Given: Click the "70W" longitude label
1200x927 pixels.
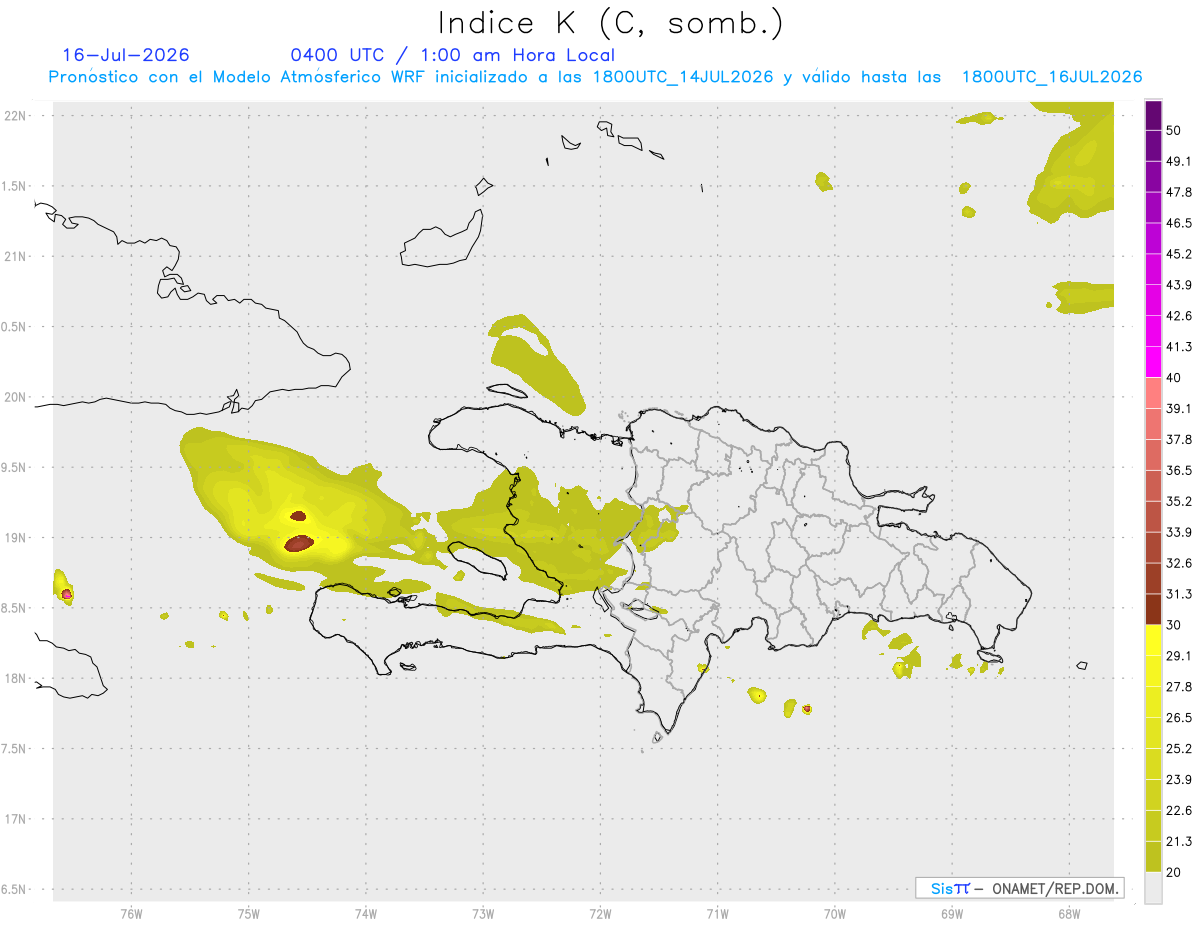Looking at the screenshot, I should [835, 913].
